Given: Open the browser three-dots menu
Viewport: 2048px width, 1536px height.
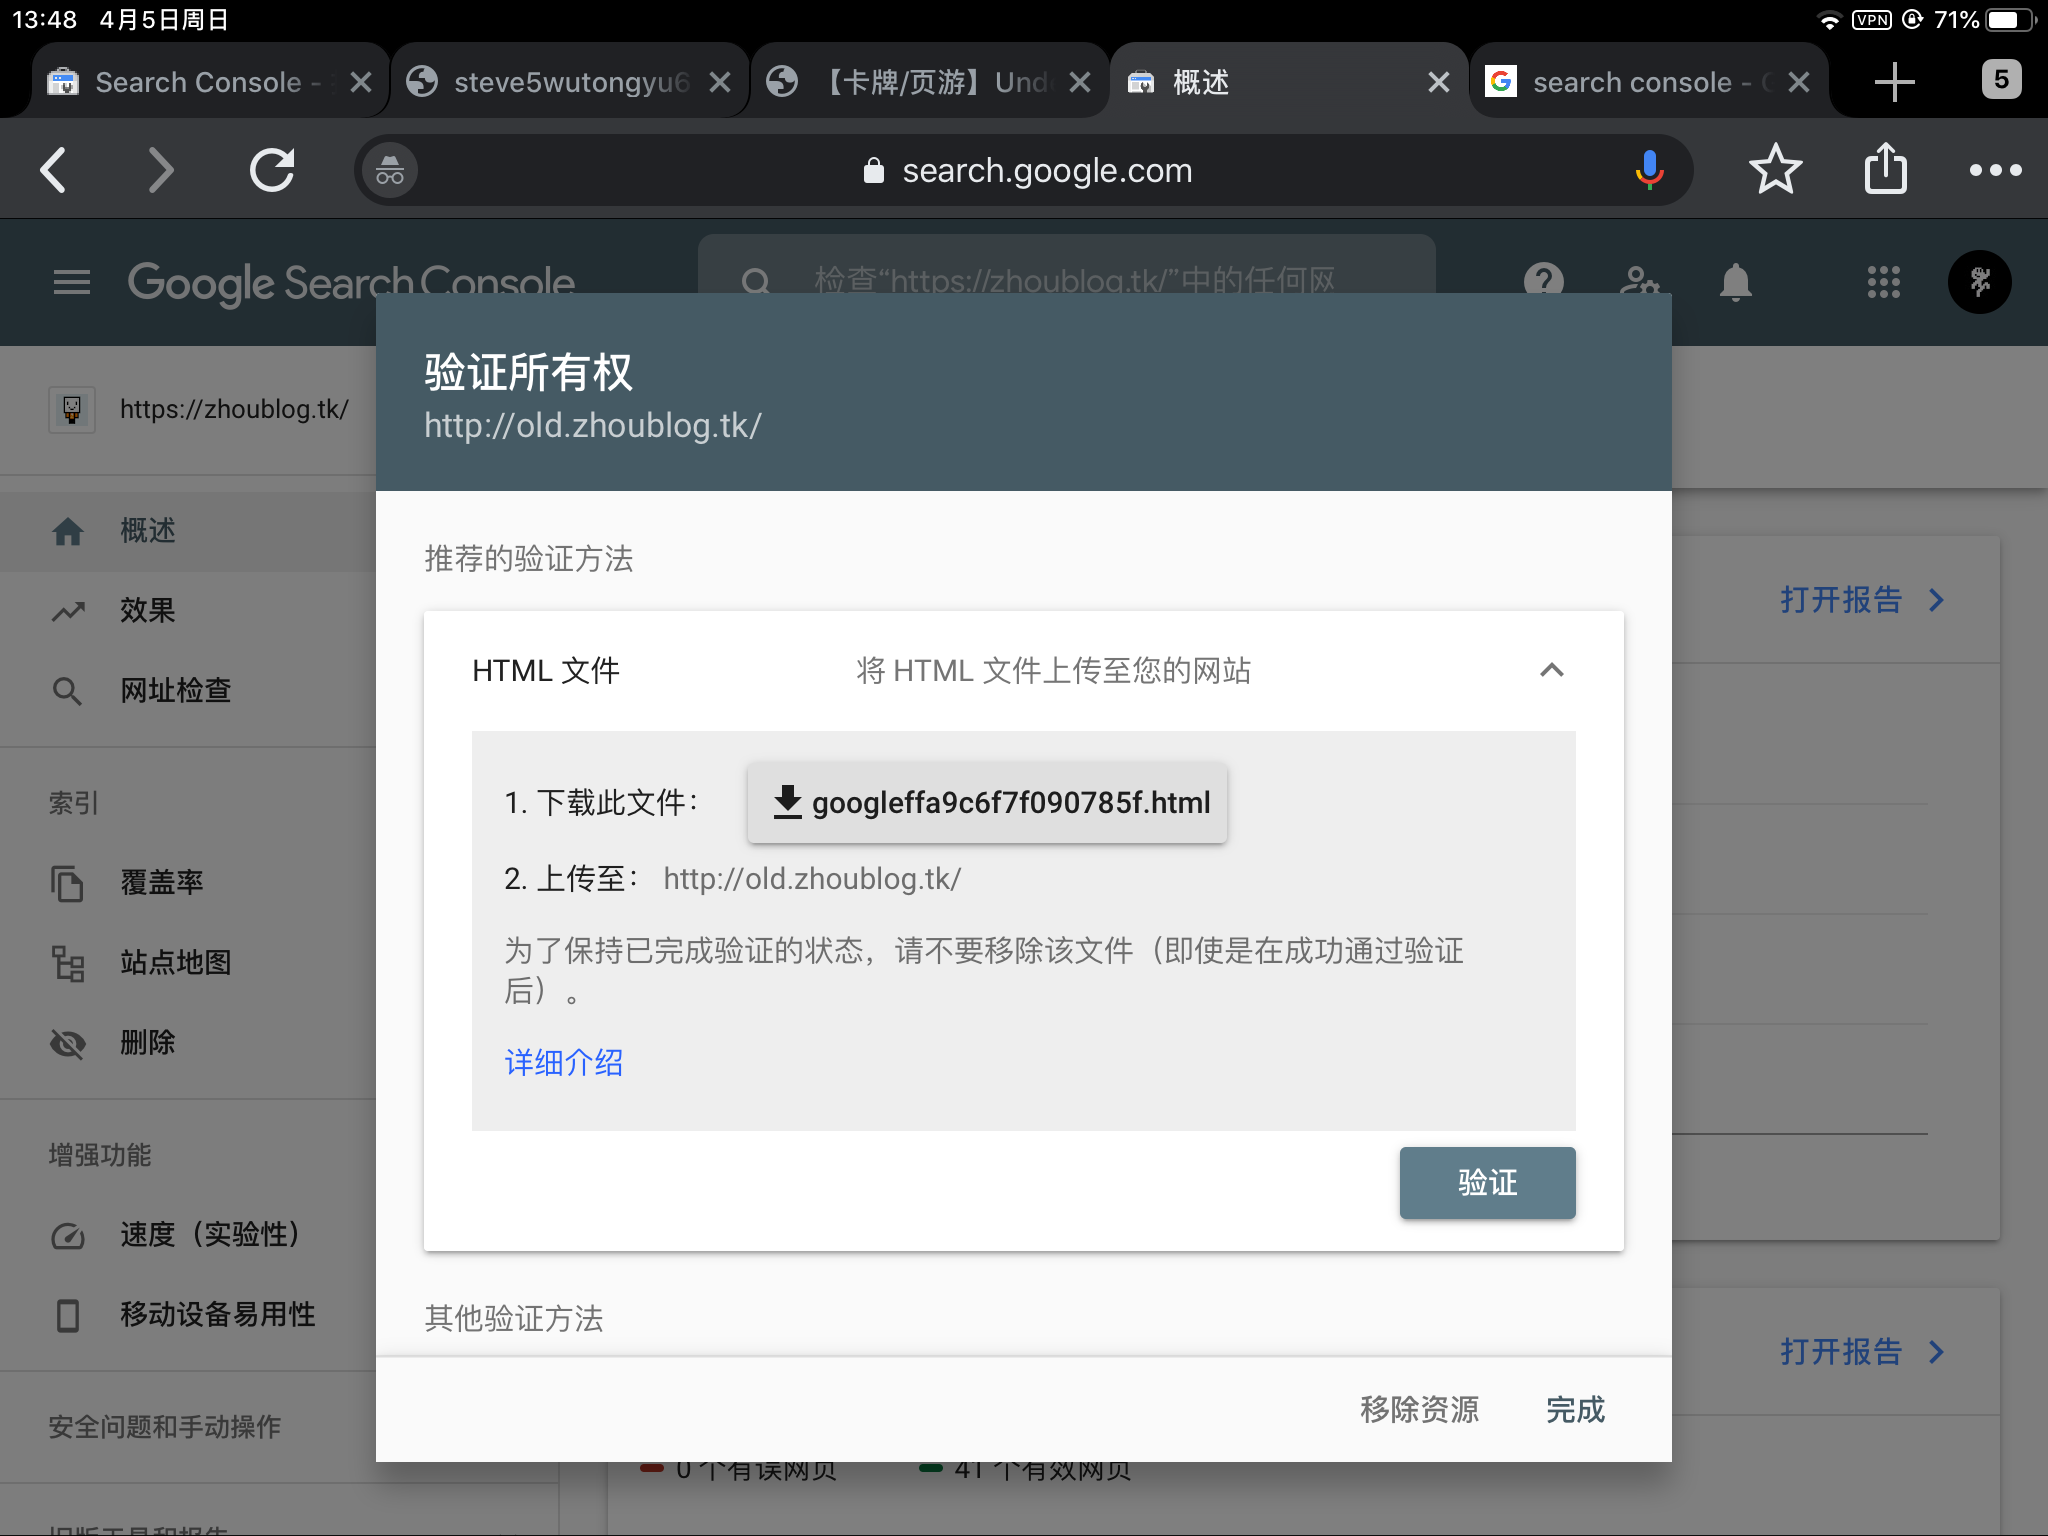Looking at the screenshot, I should (1995, 170).
